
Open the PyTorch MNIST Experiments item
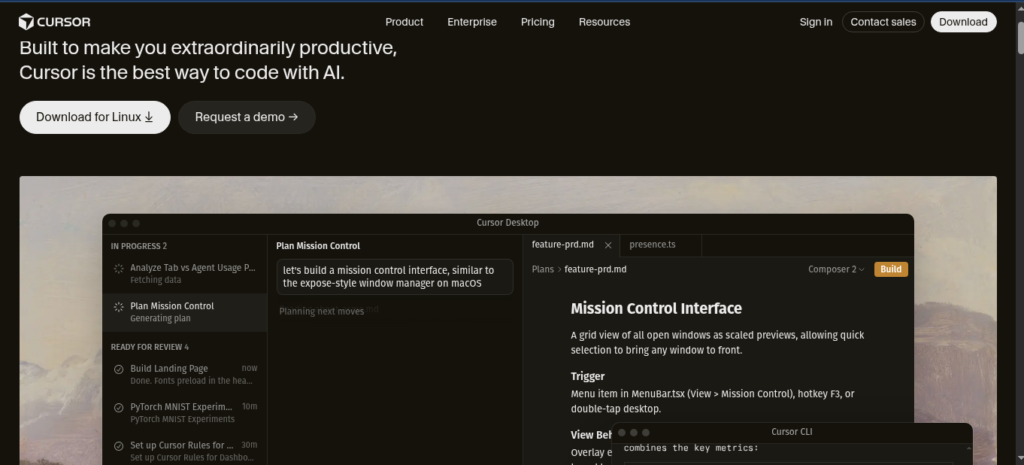[185, 413]
